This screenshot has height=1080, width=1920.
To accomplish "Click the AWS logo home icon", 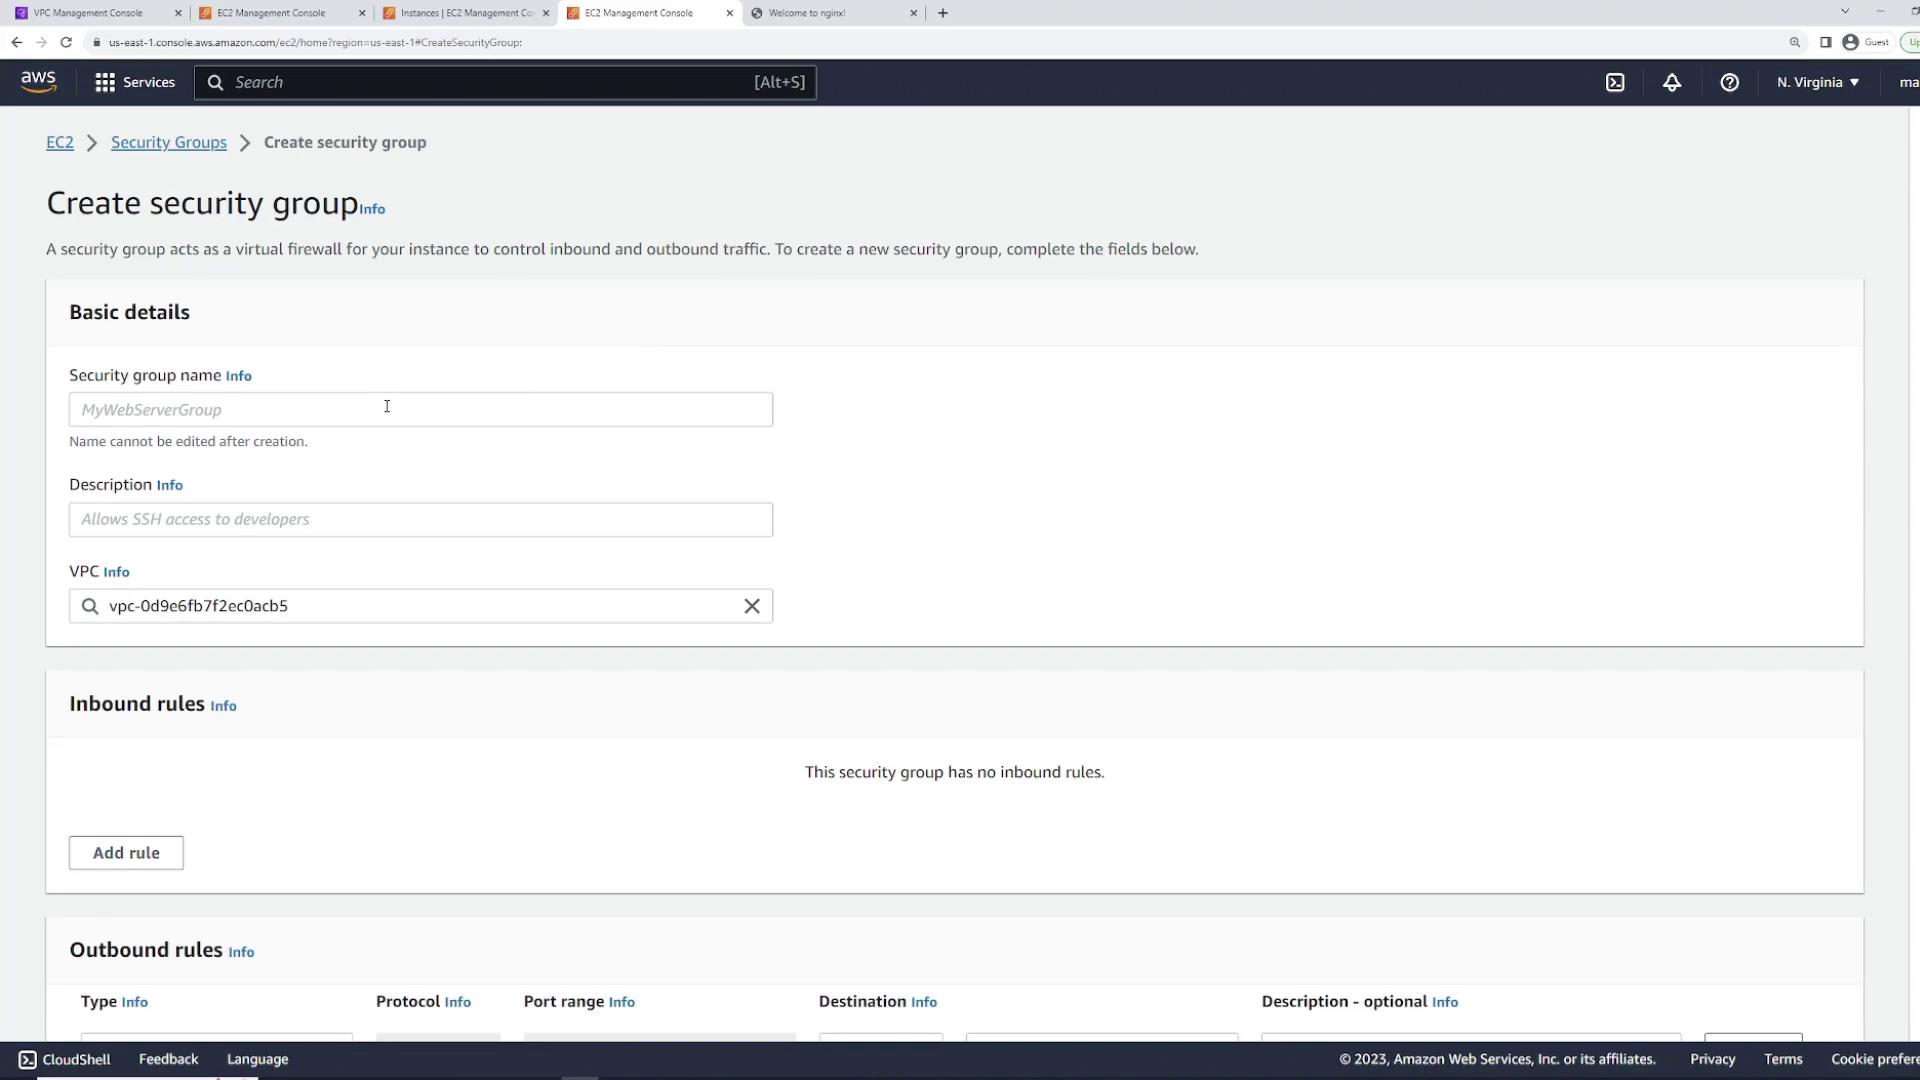I will pyautogui.click(x=38, y=82).
